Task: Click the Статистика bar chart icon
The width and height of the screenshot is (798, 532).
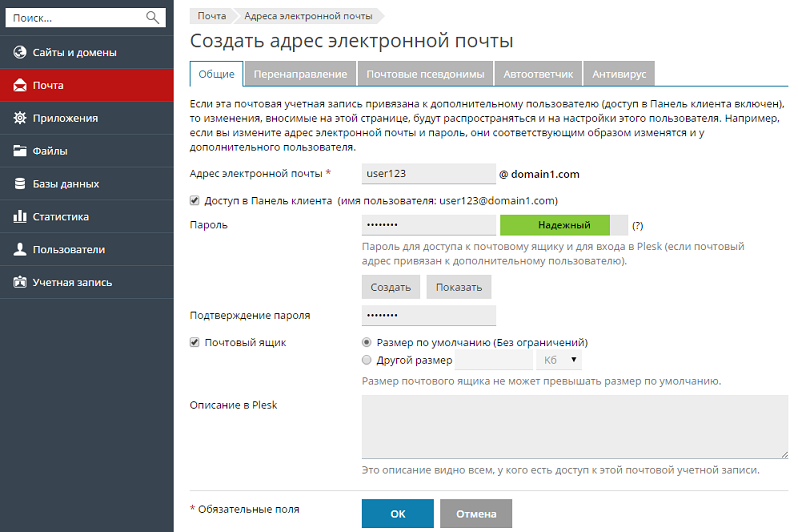Action: point(19,216)
